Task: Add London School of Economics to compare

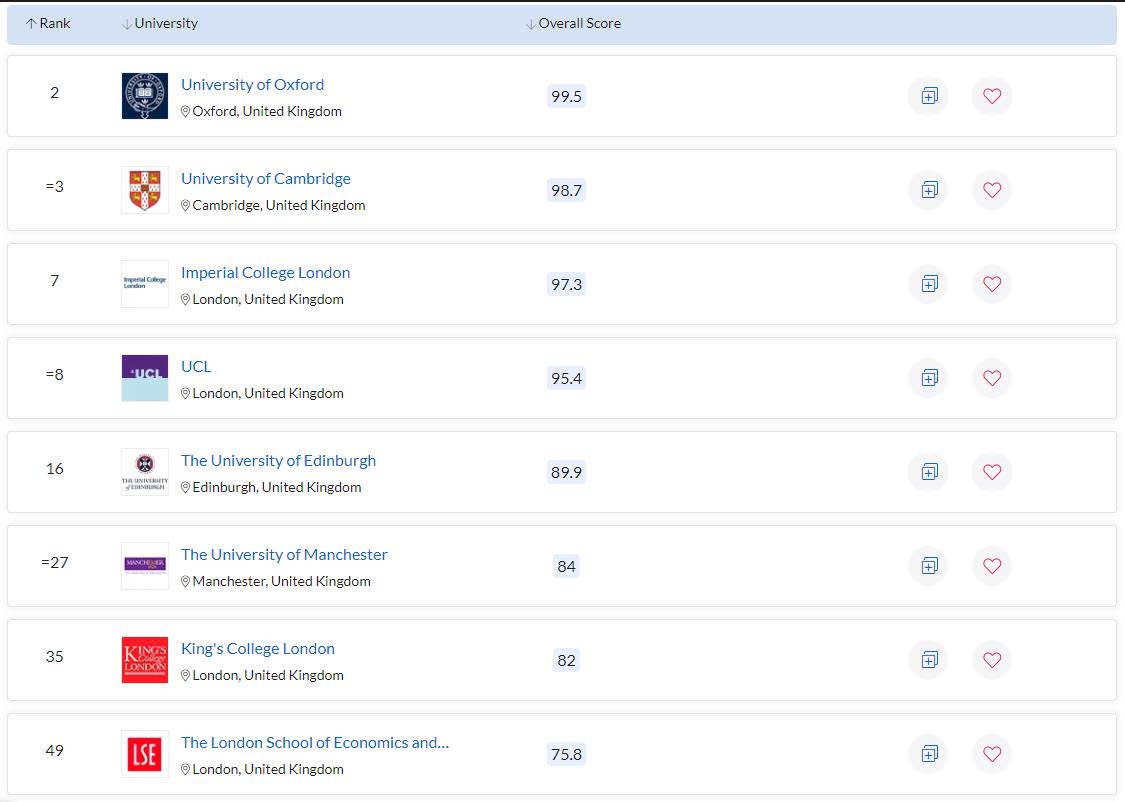Action: click(x=929, y=754)
